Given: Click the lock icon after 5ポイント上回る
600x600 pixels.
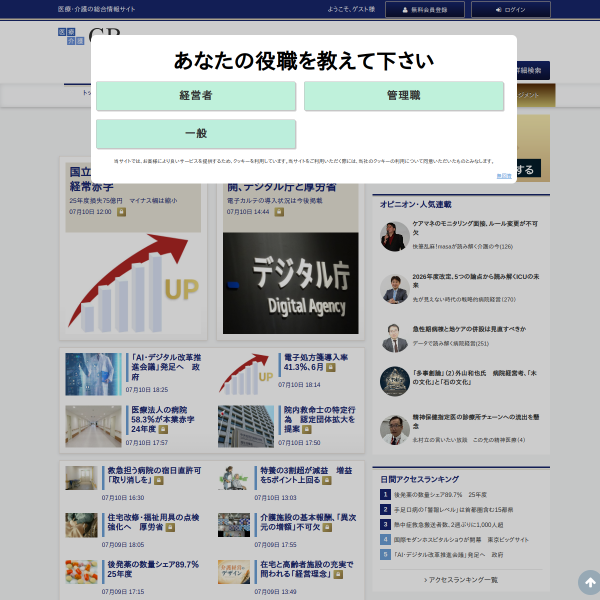Looking at the screenshot, I should click(x=326, y=480).
